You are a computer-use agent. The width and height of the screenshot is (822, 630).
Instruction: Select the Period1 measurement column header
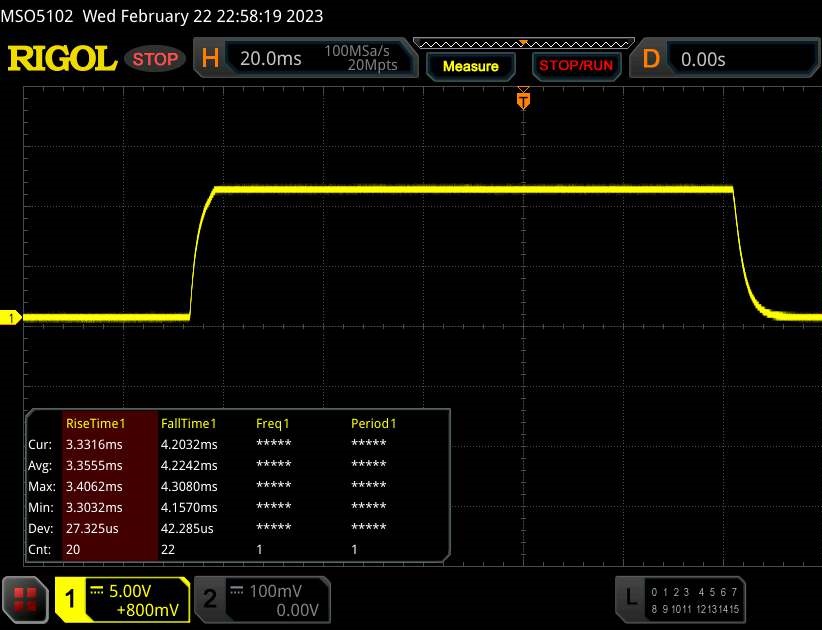point(373,423)
